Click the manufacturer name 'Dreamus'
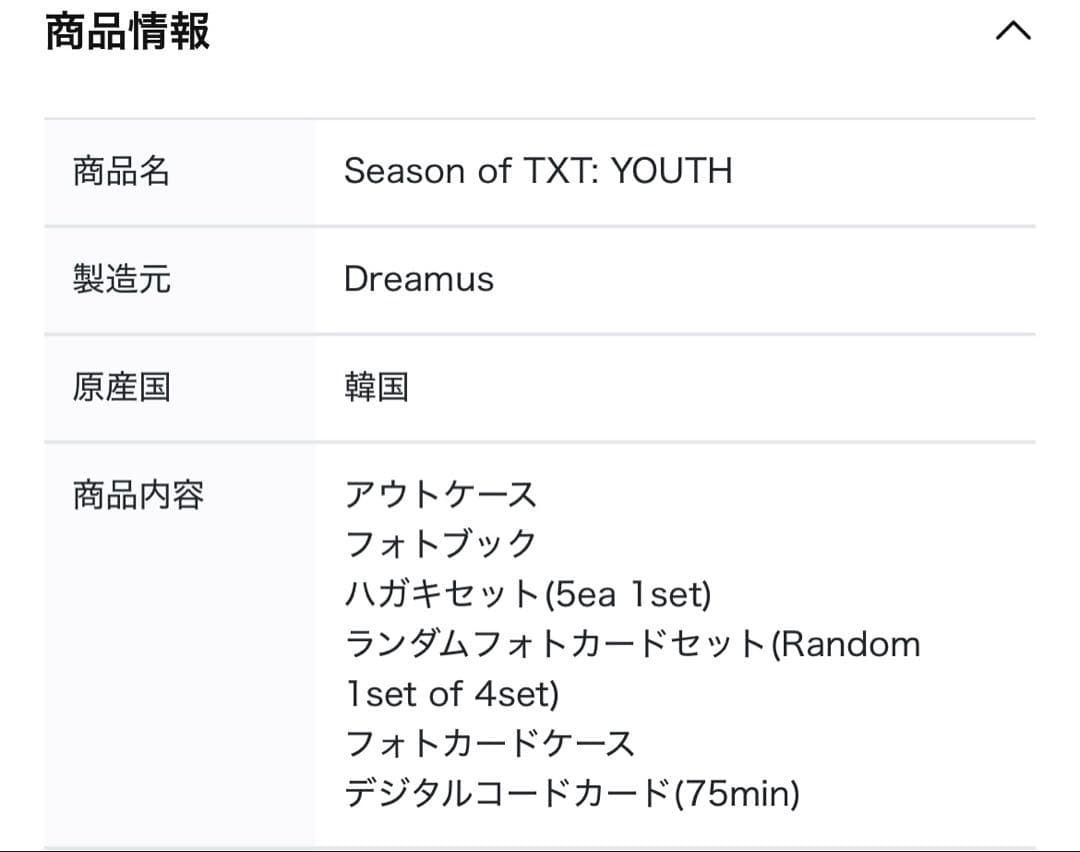Image resolution: width=1080 pixels, height=852 pixels. tap(418, 279)
